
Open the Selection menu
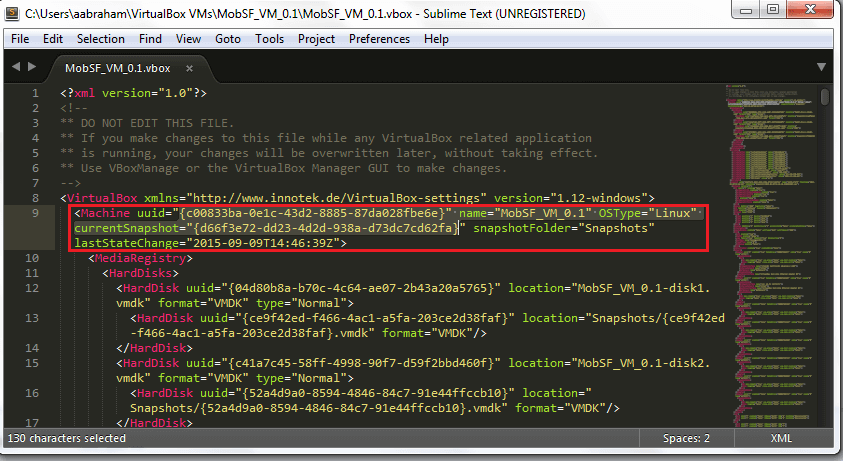[x=101, y=39]
